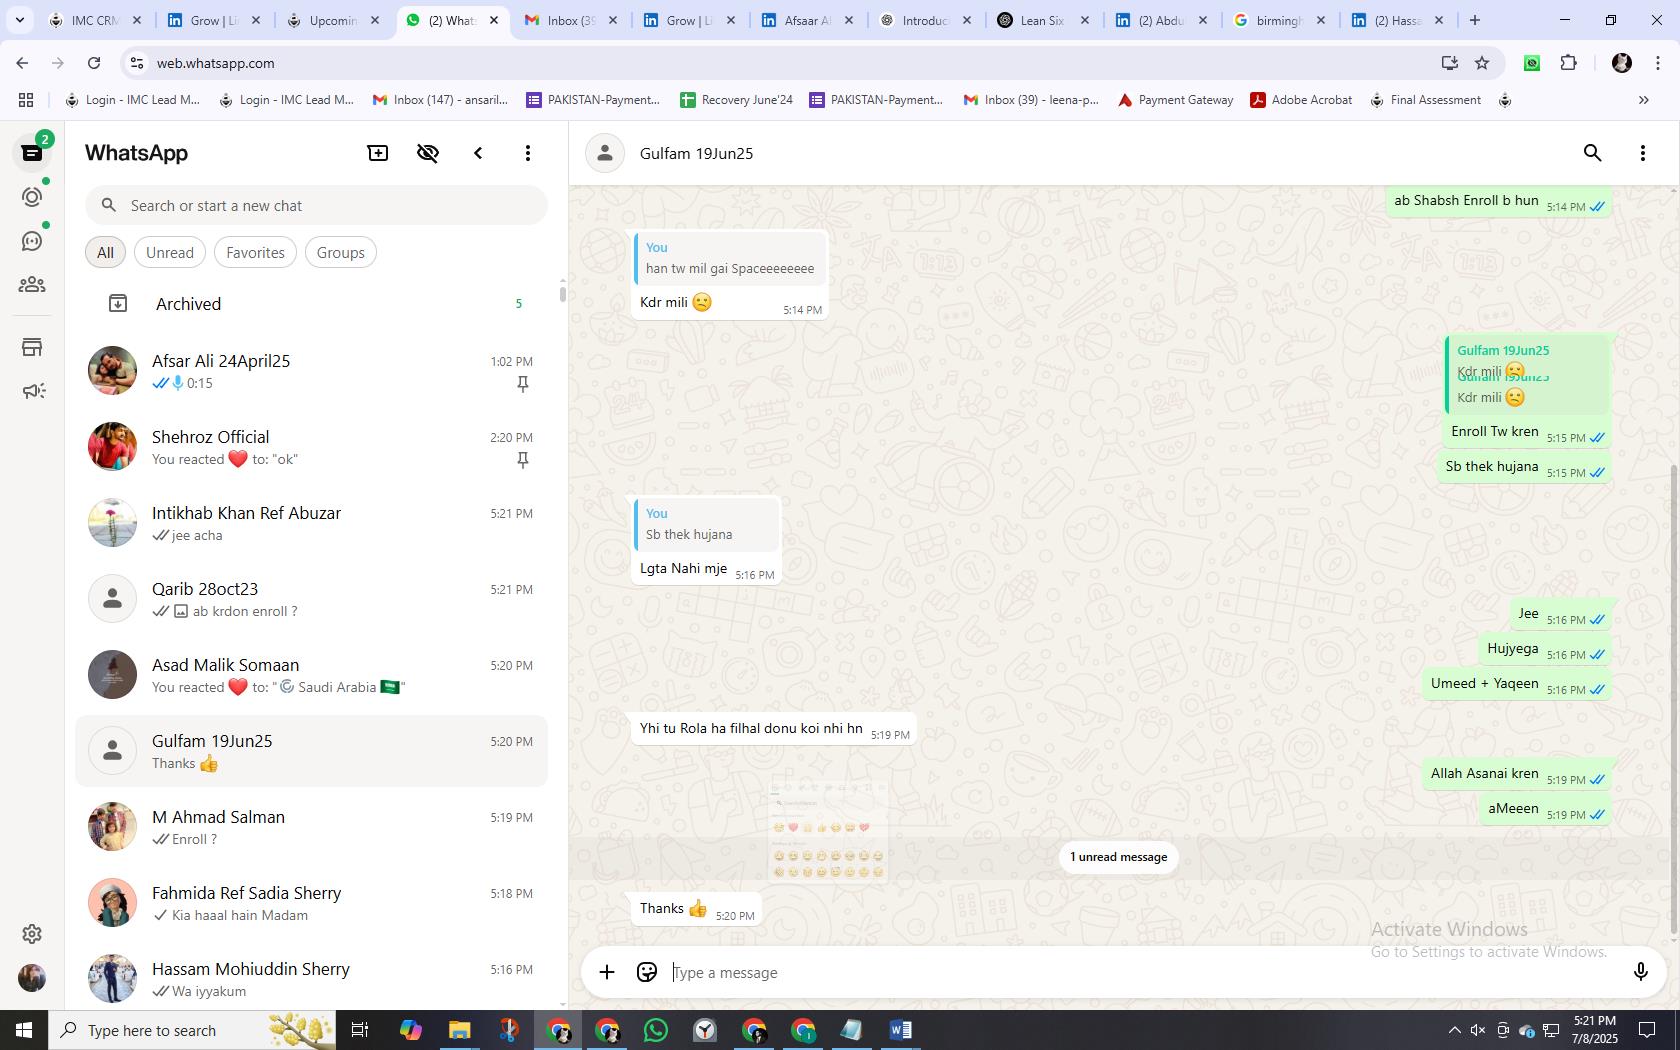This screenshot has height=1050, width=1680.
Task: Click Gulfam 19Jun25 contact header avatar
Action: click(x=604, y=153)
